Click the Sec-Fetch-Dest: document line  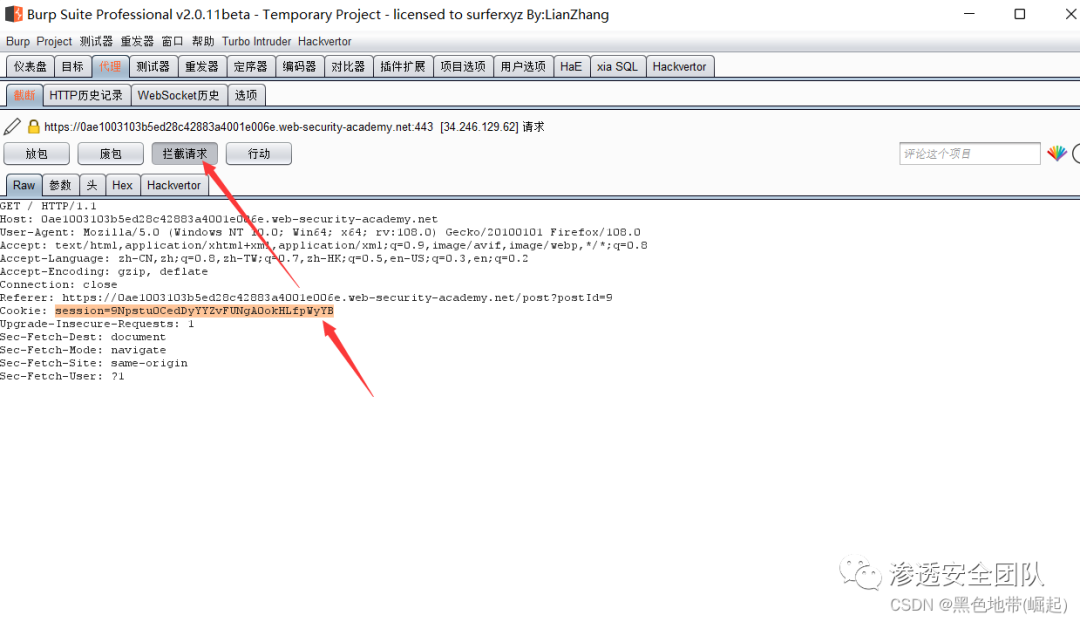[x=83, y=337]
